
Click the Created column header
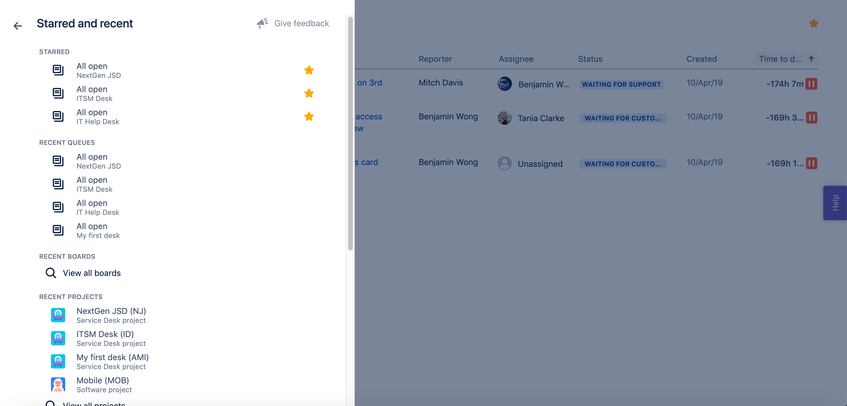(x=701, y=59)
